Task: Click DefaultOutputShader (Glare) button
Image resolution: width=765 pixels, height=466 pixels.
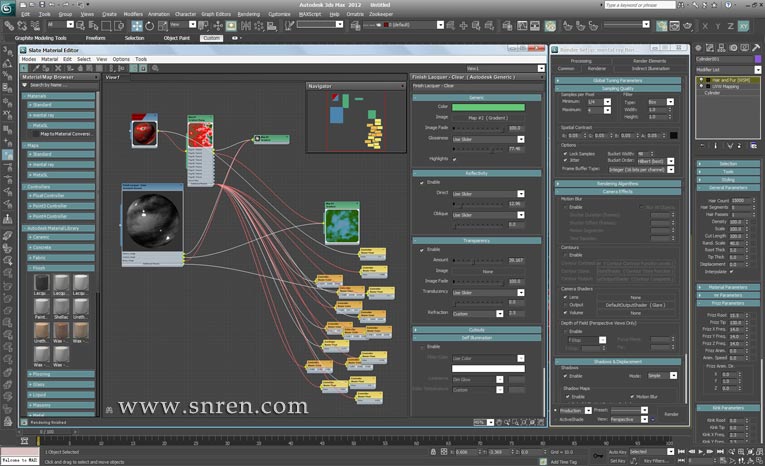Action: (x=635, y=305)
